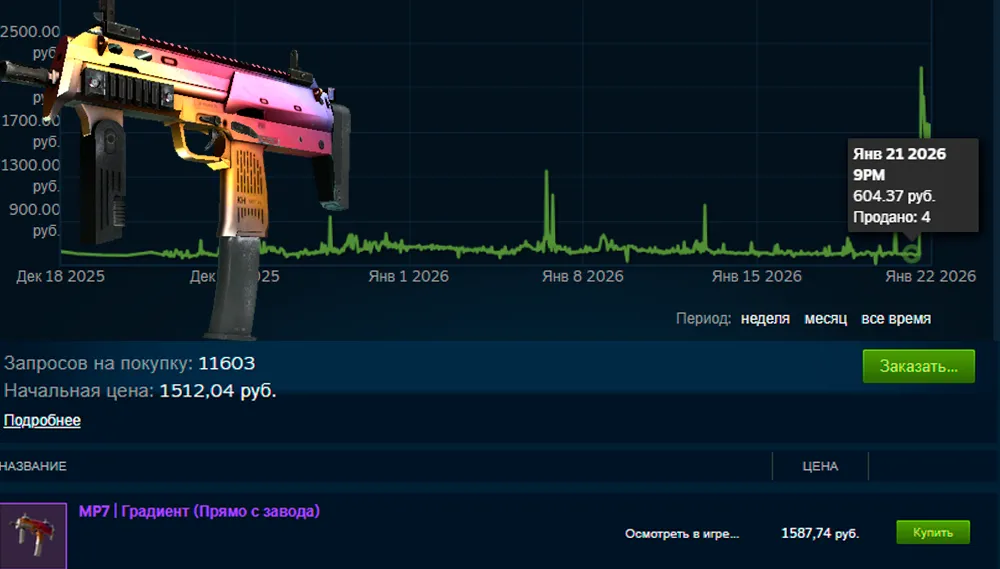The image size is (1000, 569).
Task: Click the Период: label
Action: click(x=703, y=318)
